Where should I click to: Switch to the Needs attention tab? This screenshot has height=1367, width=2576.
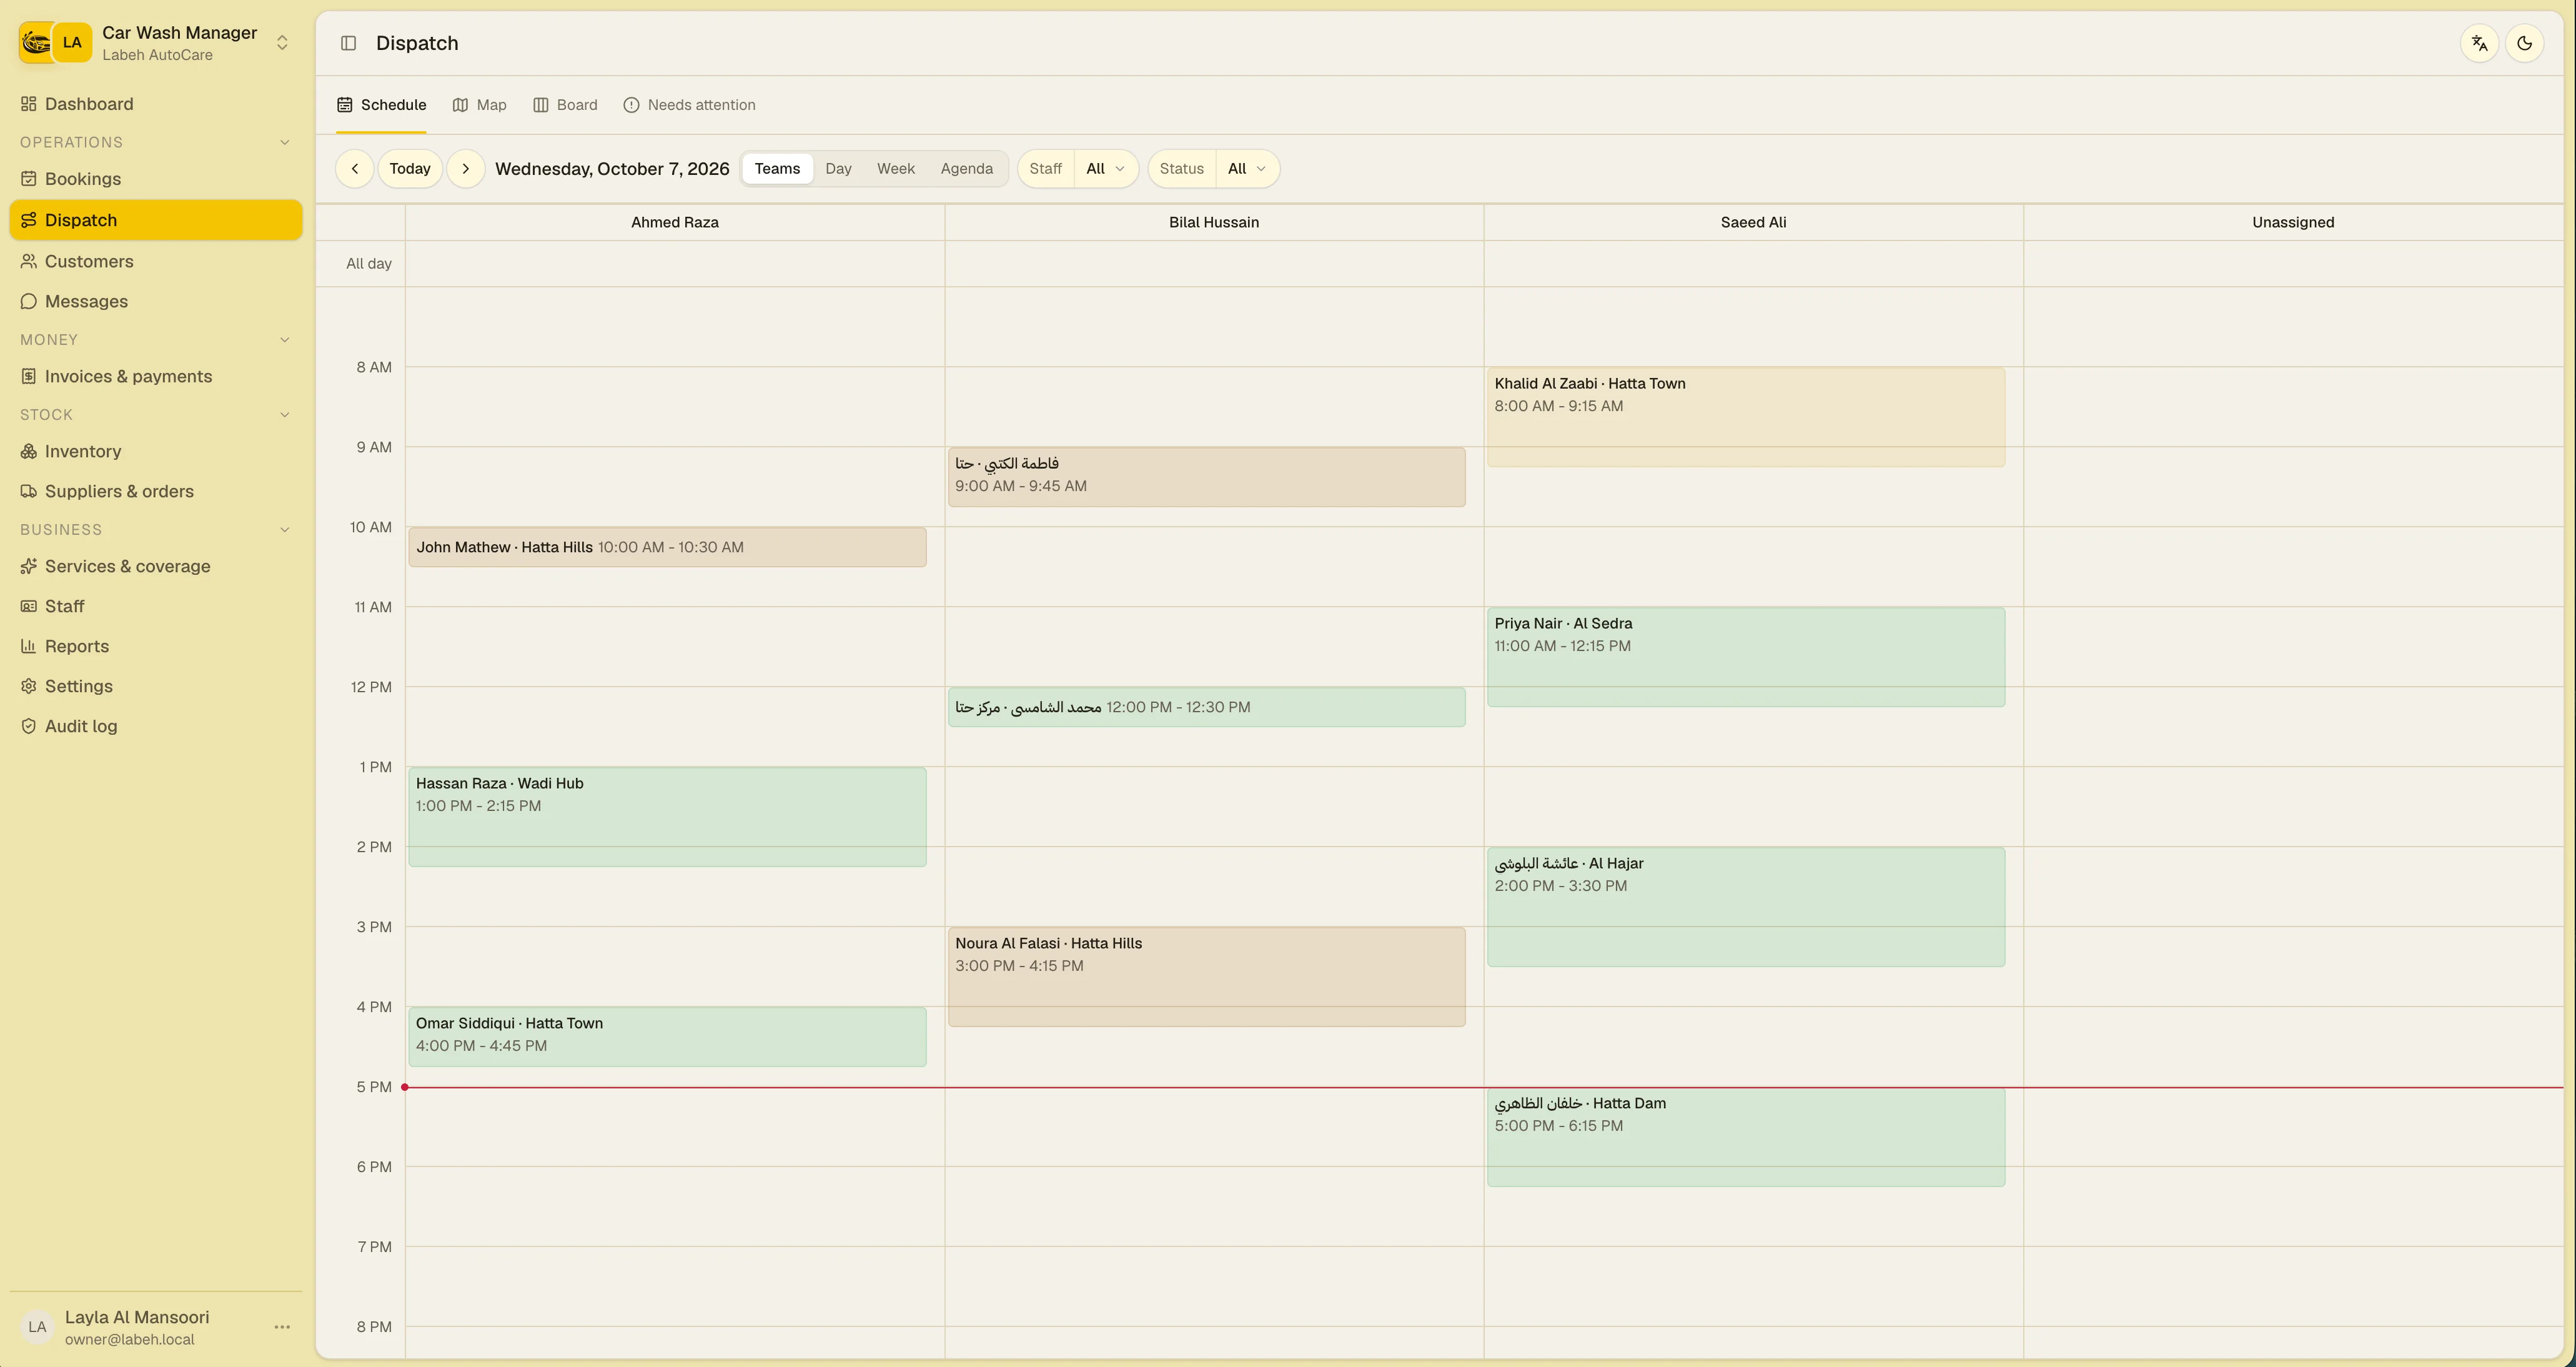(689, 105)
